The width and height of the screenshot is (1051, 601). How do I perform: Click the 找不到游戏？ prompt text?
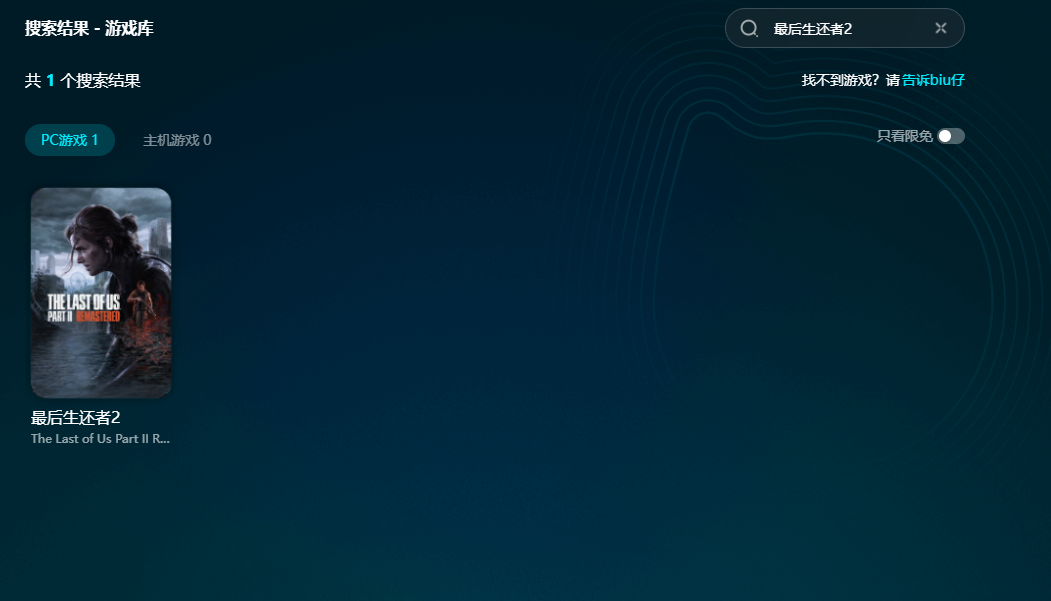tap(842, 80)
